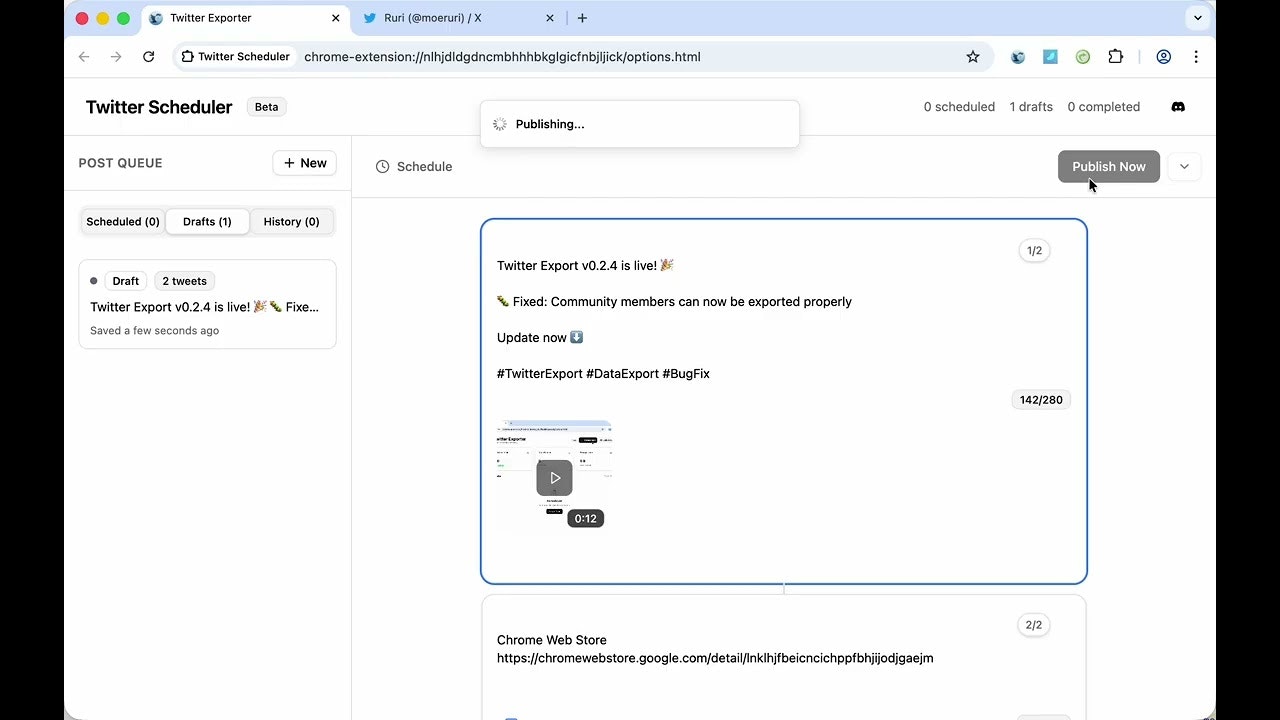Bookmark this page with the star icon
This screenshot has height=720, width=1280.
tap(972, 57)
